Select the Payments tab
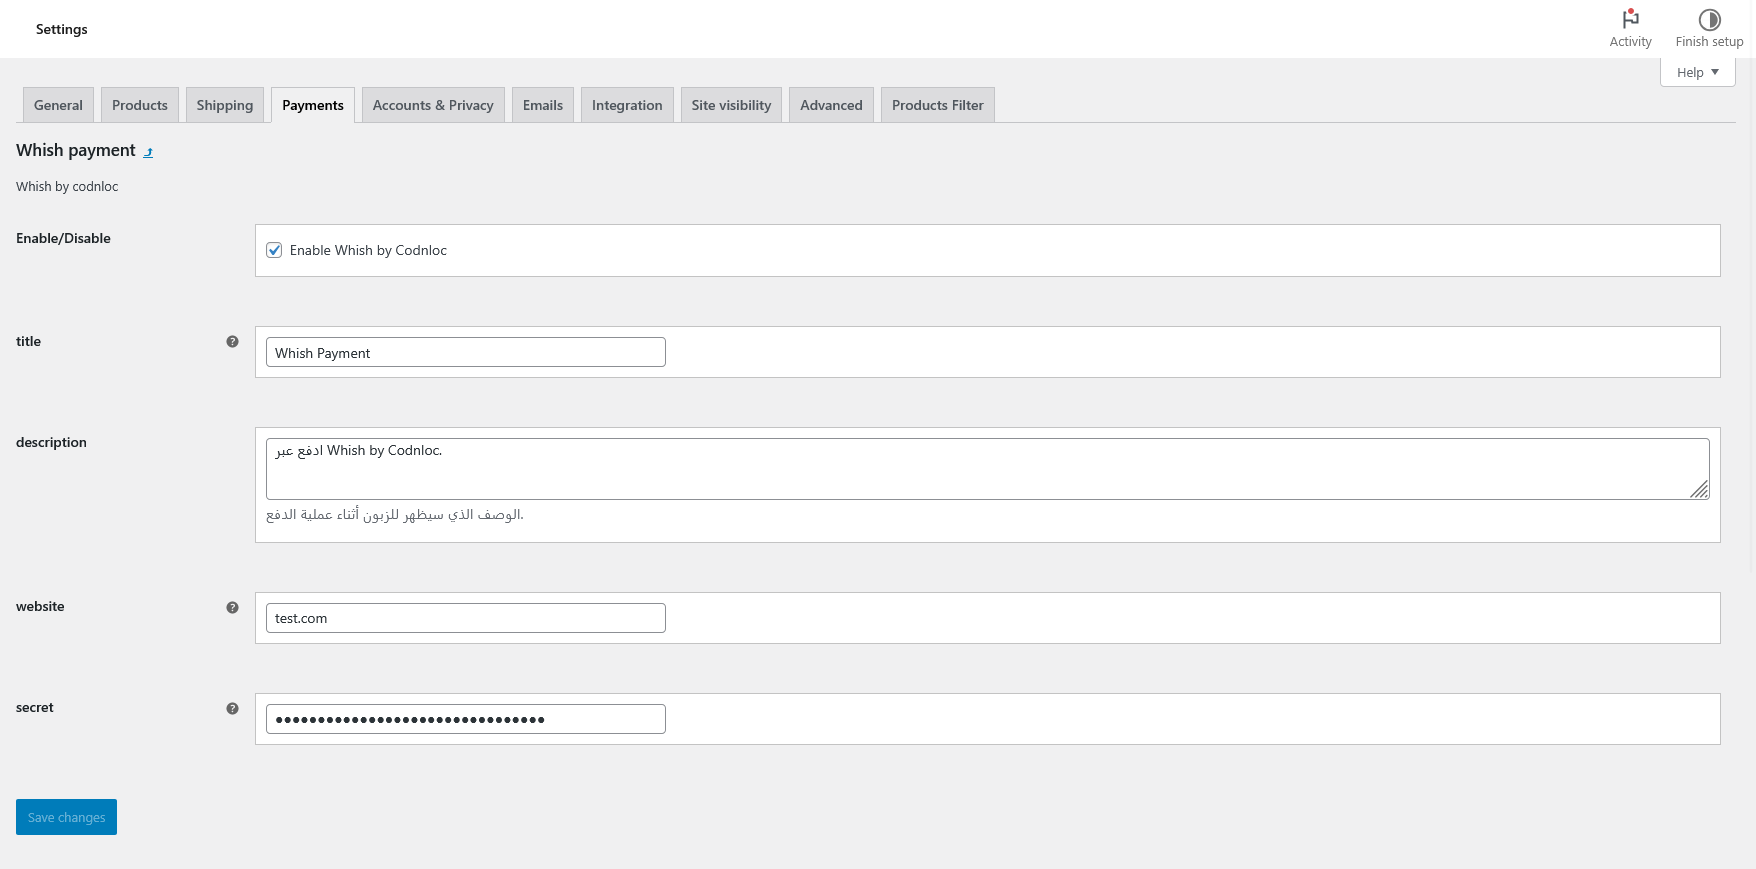 point(313,105)
